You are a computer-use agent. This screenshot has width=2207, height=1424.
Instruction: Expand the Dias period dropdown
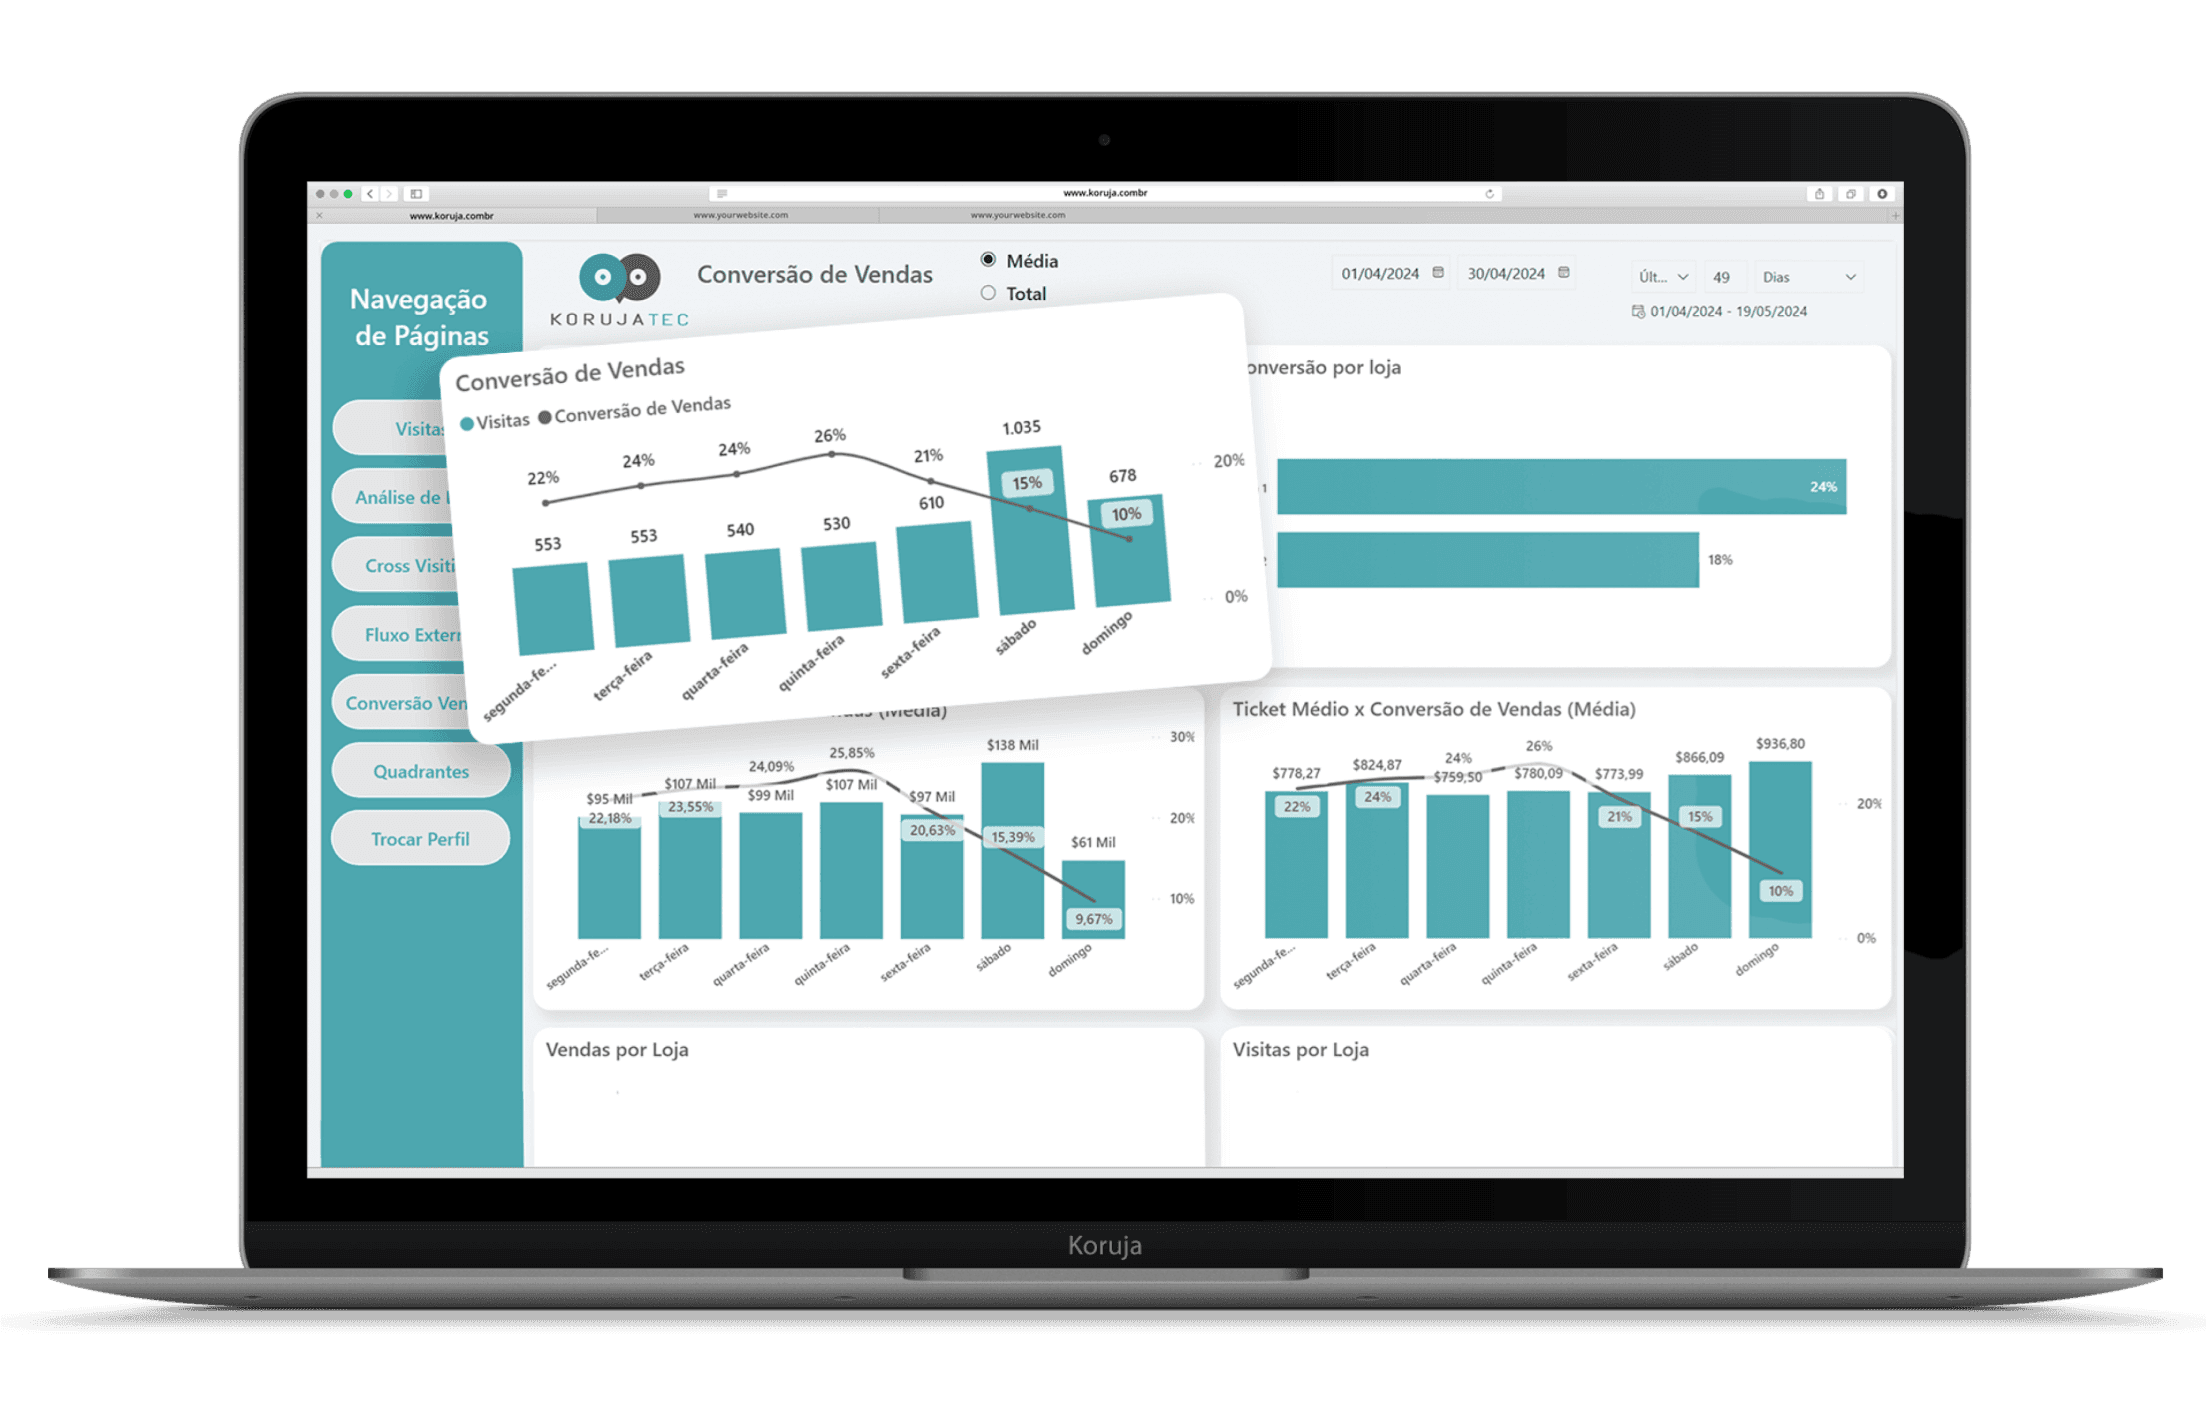click(1808, 277)
